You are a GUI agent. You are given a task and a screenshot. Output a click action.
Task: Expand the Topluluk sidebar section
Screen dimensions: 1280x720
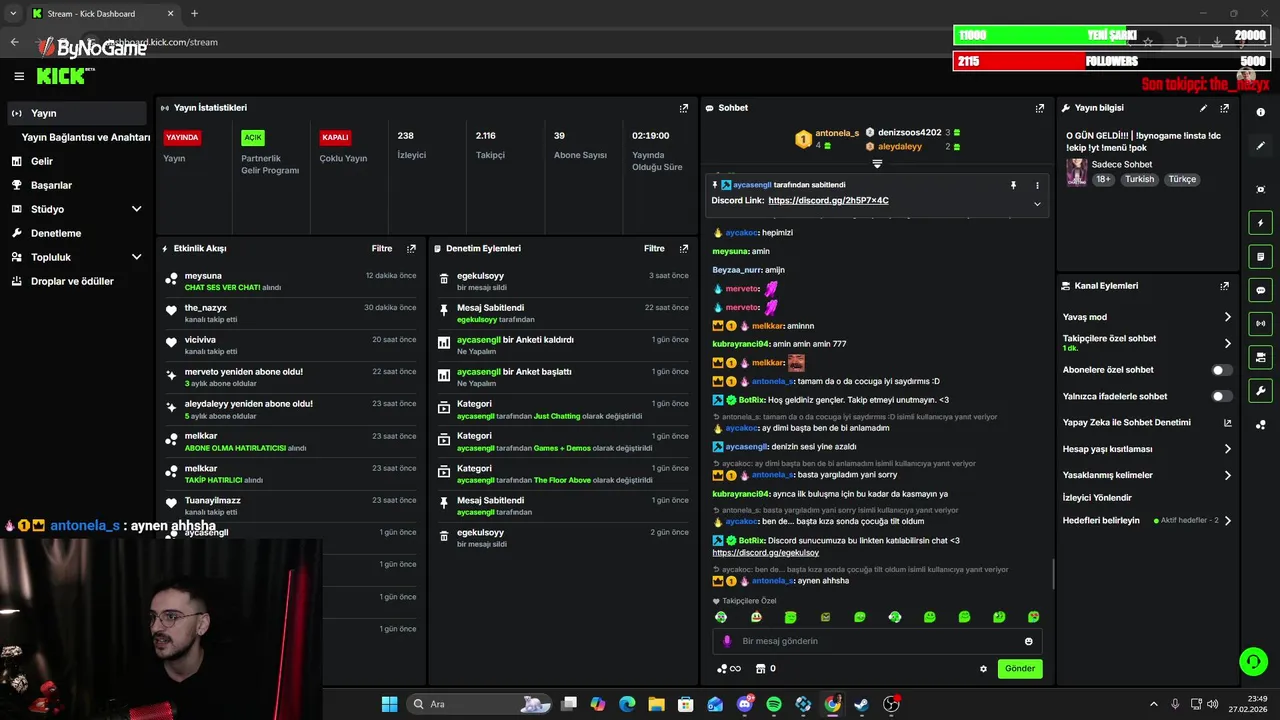tap(137, 257)
